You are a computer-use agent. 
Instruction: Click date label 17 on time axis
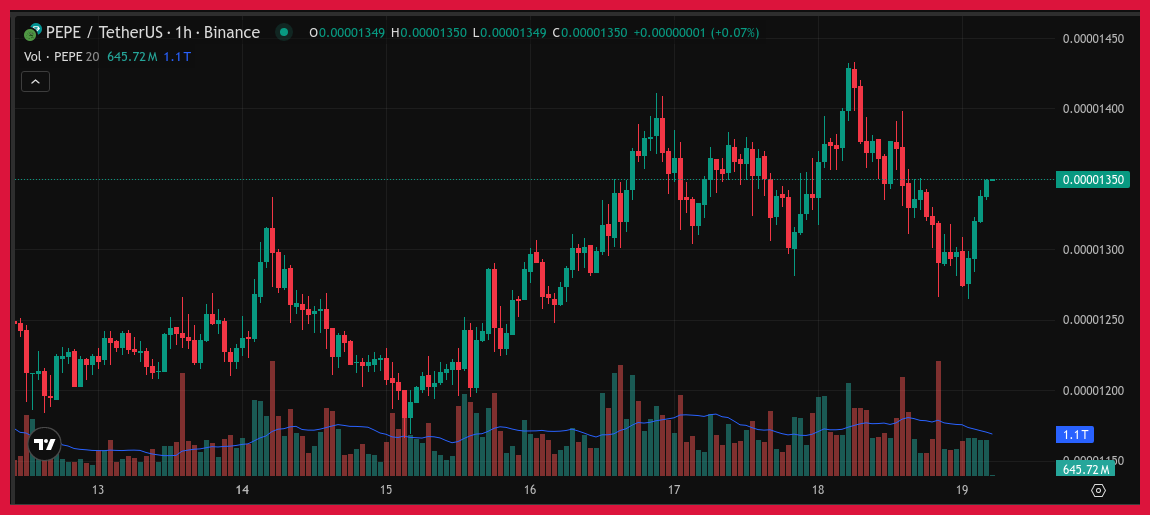pyautogui.click(x=674, y=490)
